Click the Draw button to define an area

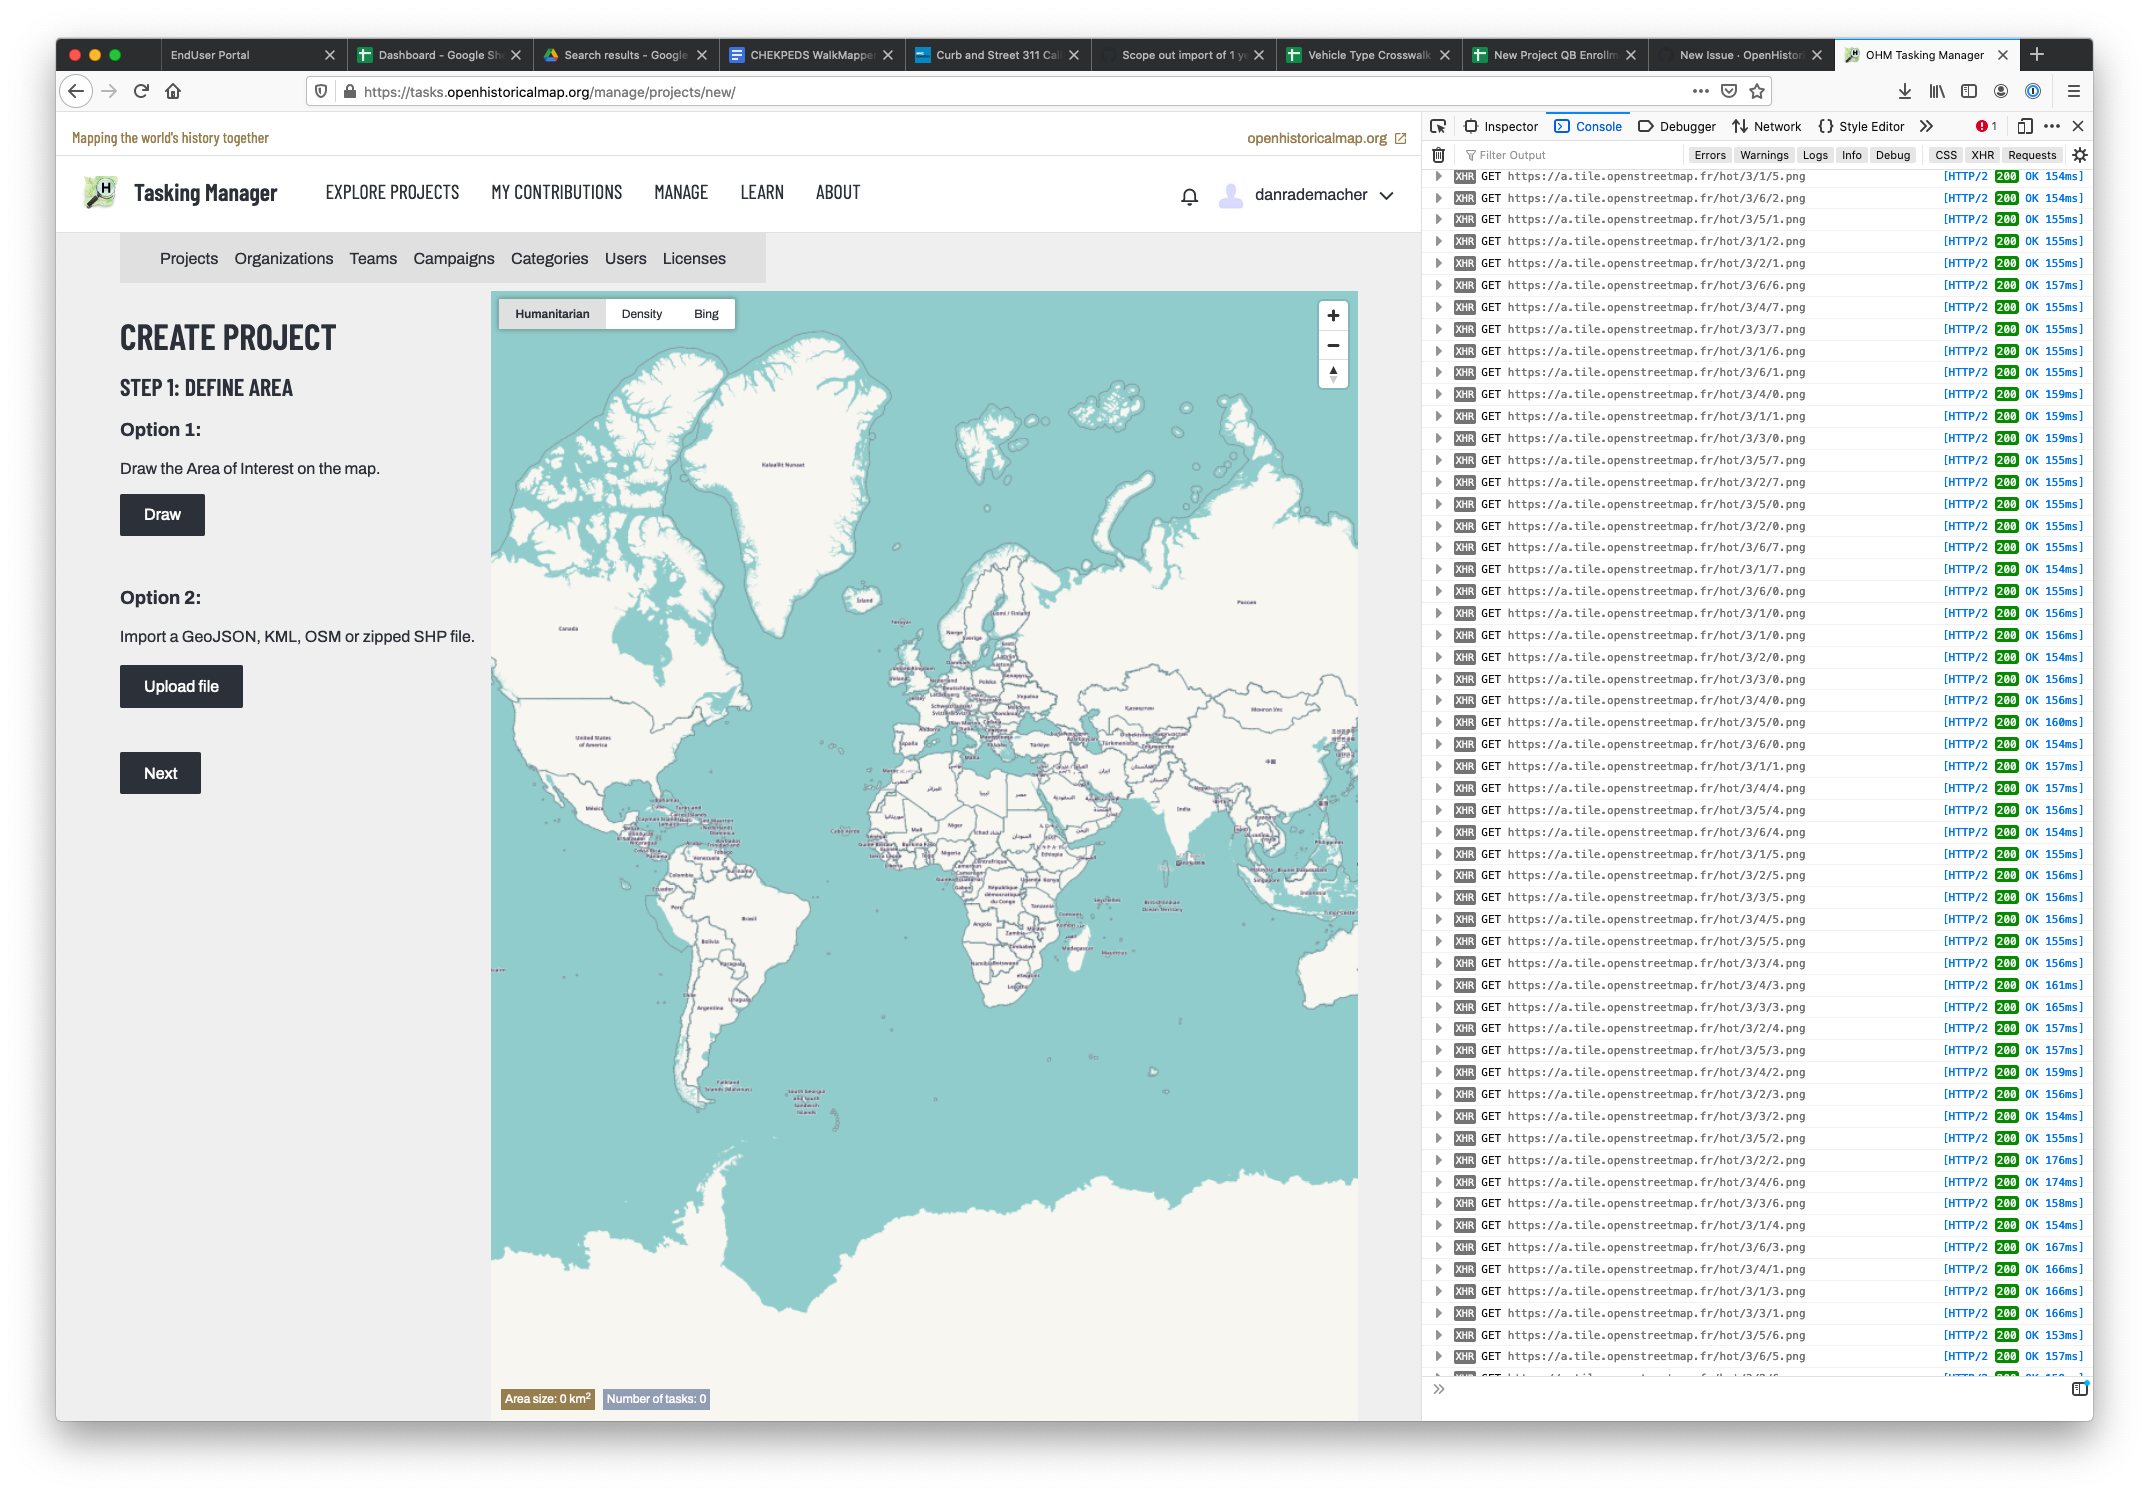point(161,514)
